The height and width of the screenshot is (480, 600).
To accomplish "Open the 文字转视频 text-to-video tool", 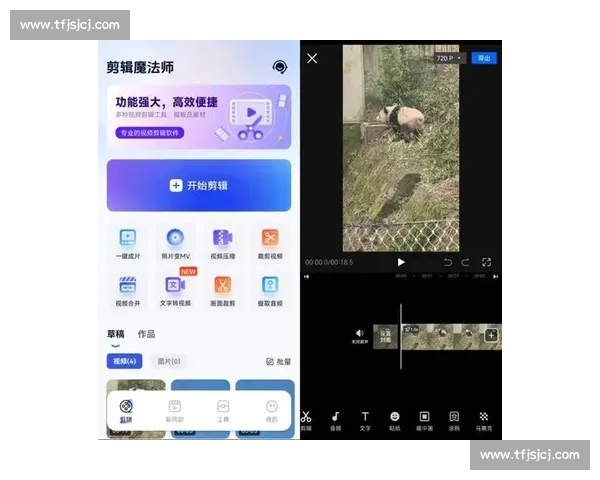I will tap(175, 291).
